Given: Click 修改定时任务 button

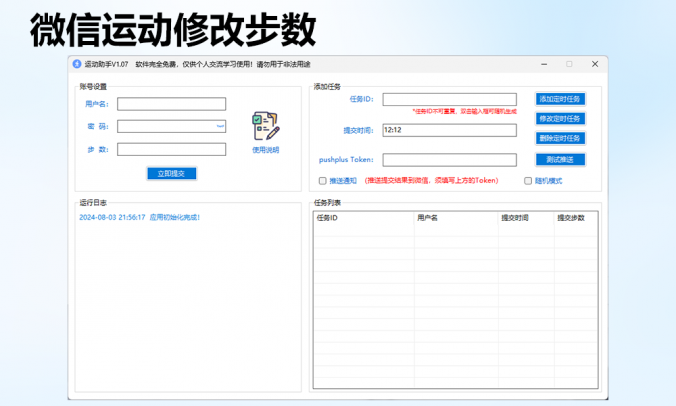Looking at the screenshot, I should [560, 119].
